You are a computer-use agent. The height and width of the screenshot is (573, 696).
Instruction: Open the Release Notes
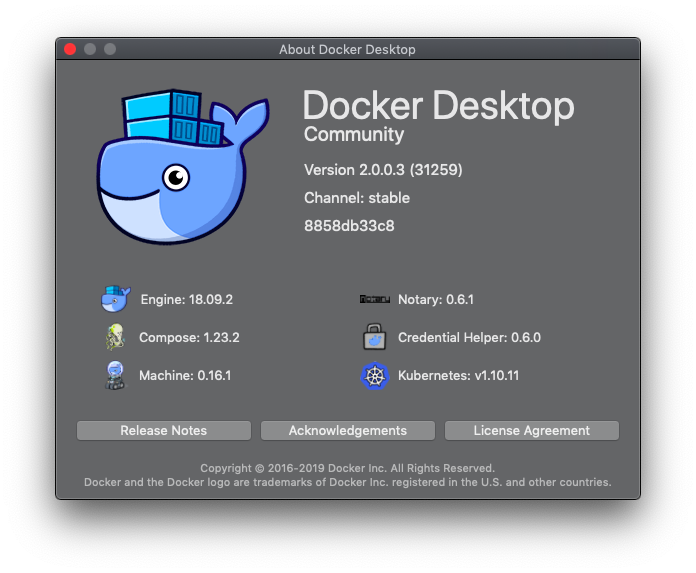[164, 431]
